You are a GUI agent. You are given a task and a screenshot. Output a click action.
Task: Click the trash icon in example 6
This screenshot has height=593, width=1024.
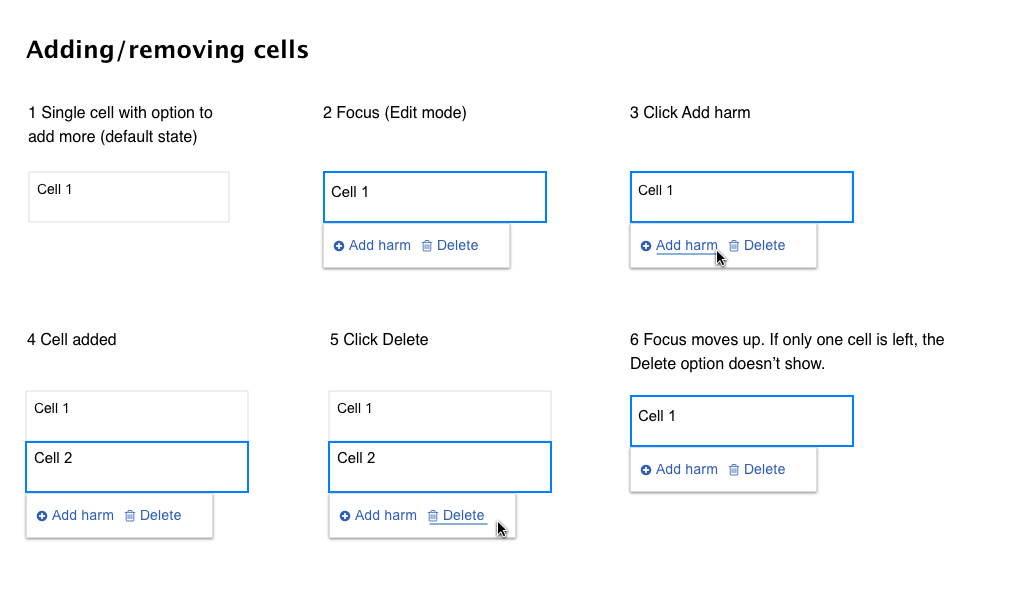click(x=734, y=470)
